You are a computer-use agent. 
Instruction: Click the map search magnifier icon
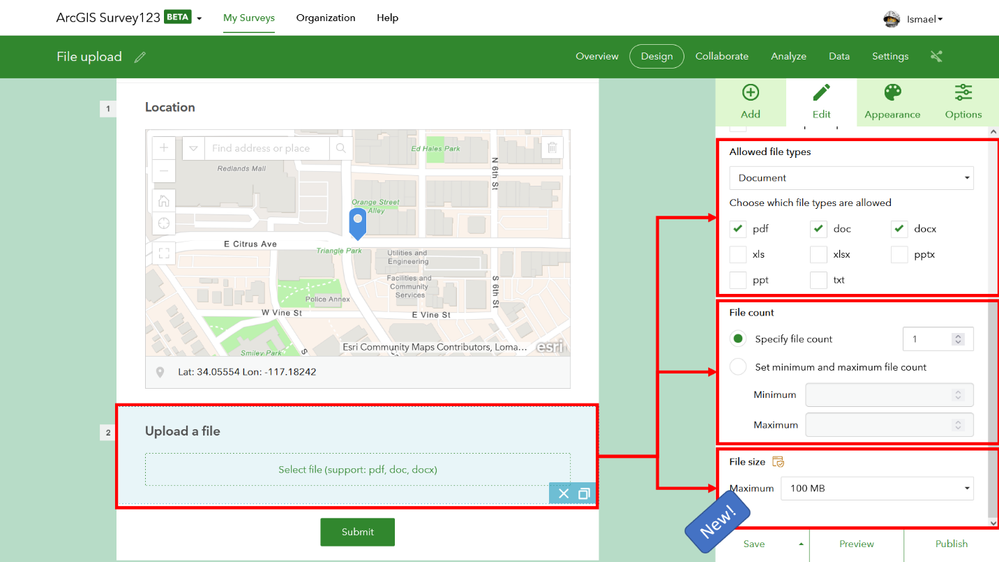click(x=341, y=148)
